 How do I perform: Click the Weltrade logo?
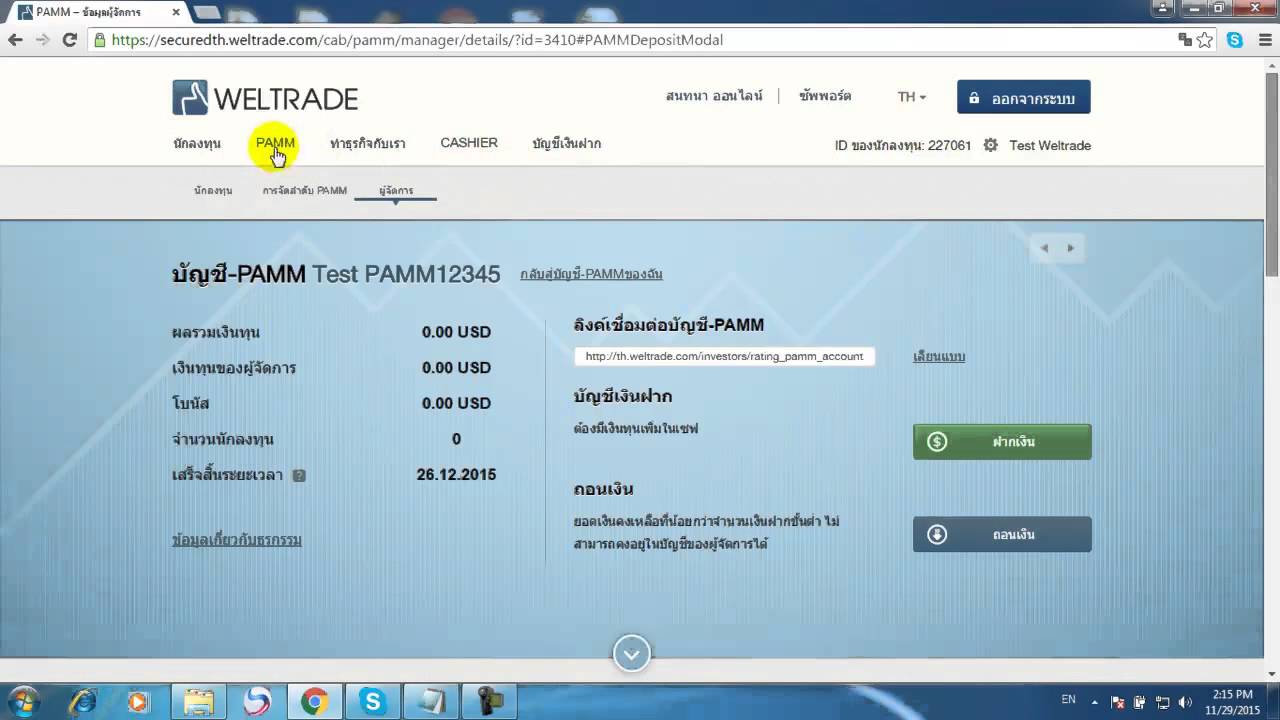tap(265, 98)
